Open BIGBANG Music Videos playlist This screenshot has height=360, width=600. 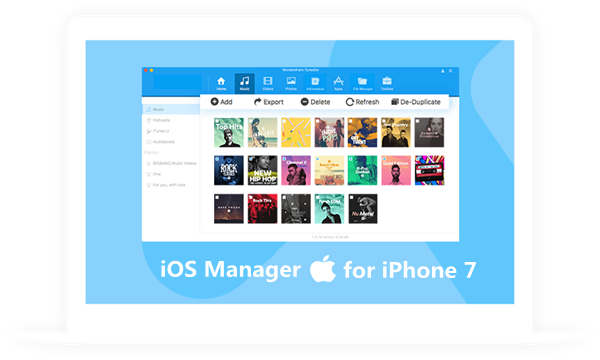(x=171, y=163)
